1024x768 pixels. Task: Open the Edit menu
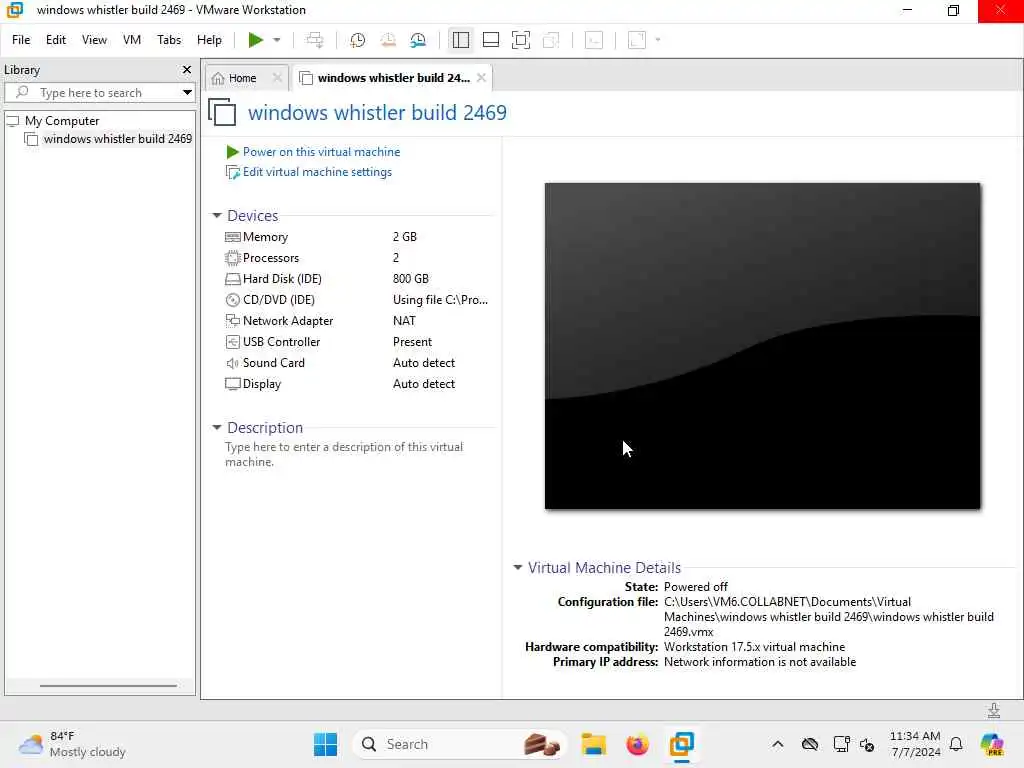pyautogui.click(x=56, y=40)
